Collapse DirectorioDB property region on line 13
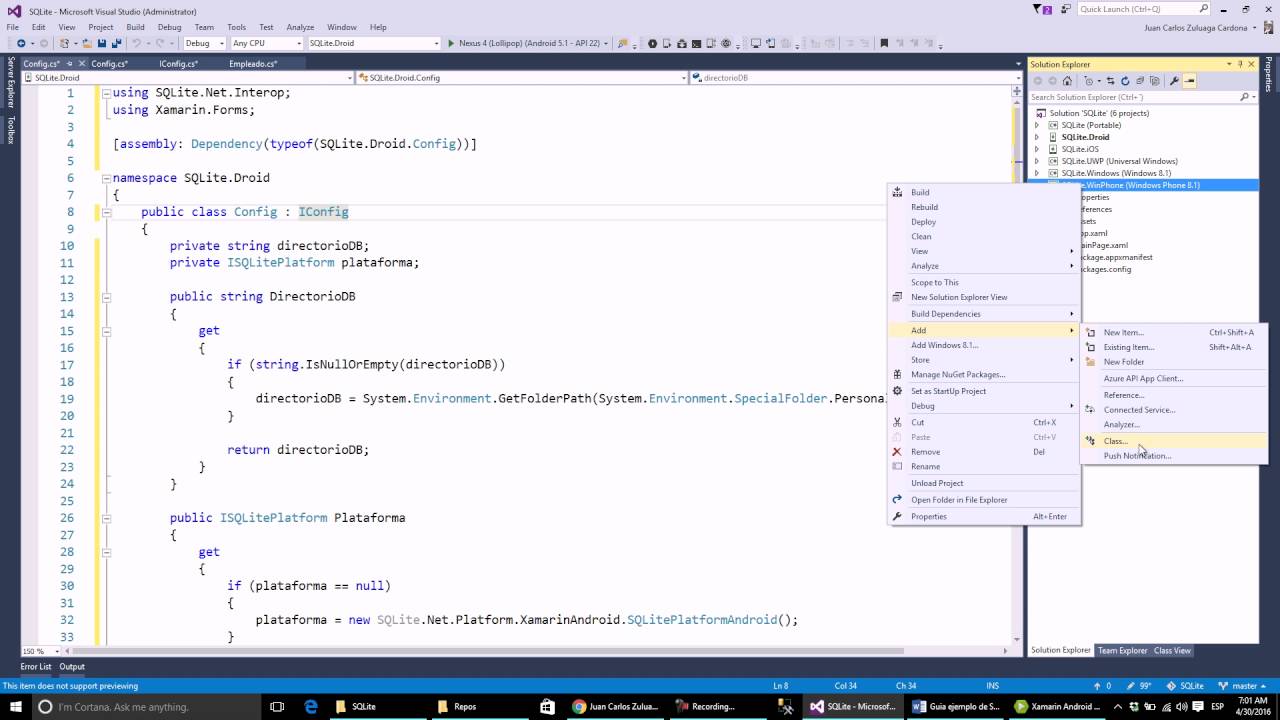This screenshot has height=720, width=1280. pos(106,297)
